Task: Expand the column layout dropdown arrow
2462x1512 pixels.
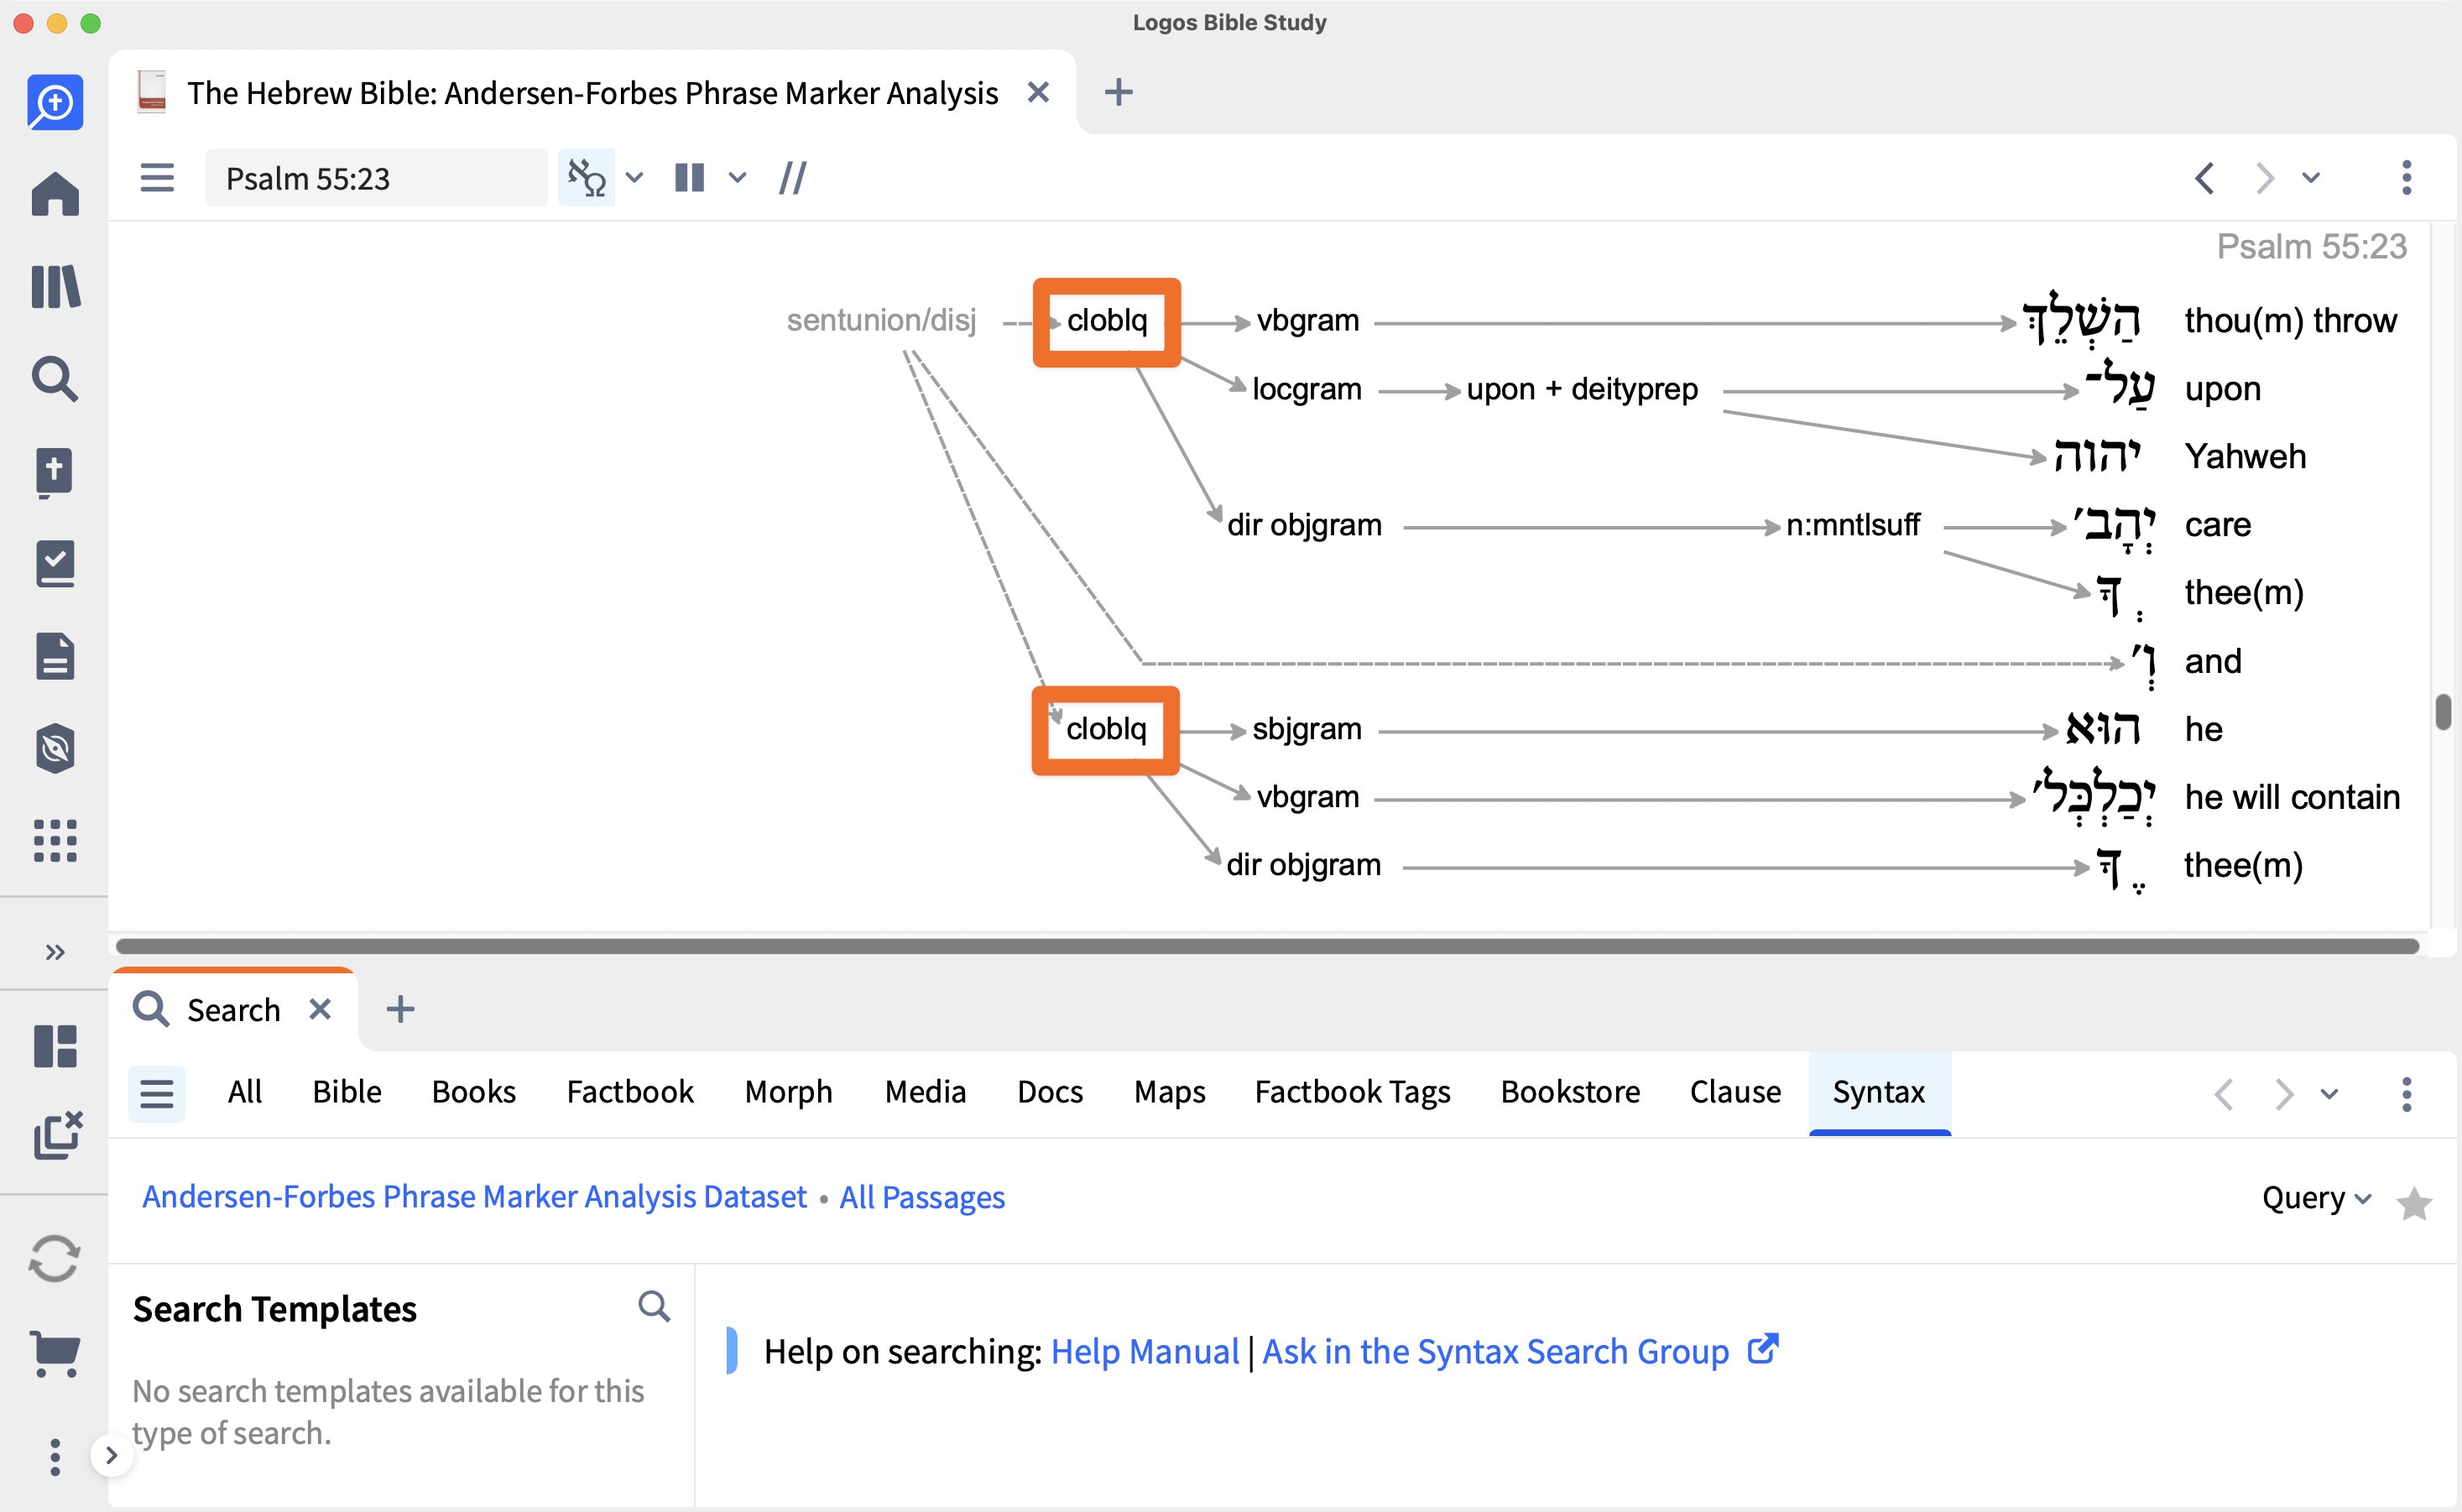Action: pos(737,178)
